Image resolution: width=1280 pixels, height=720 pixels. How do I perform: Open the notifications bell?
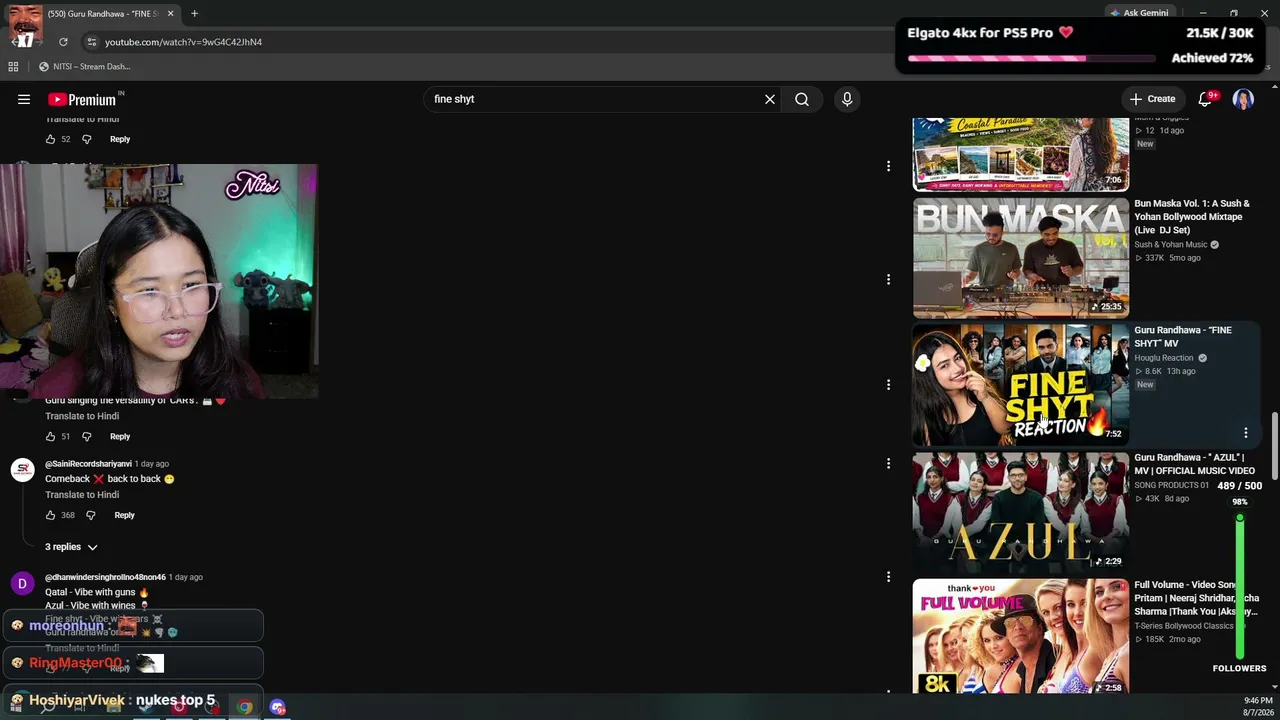coord(1205,99)
